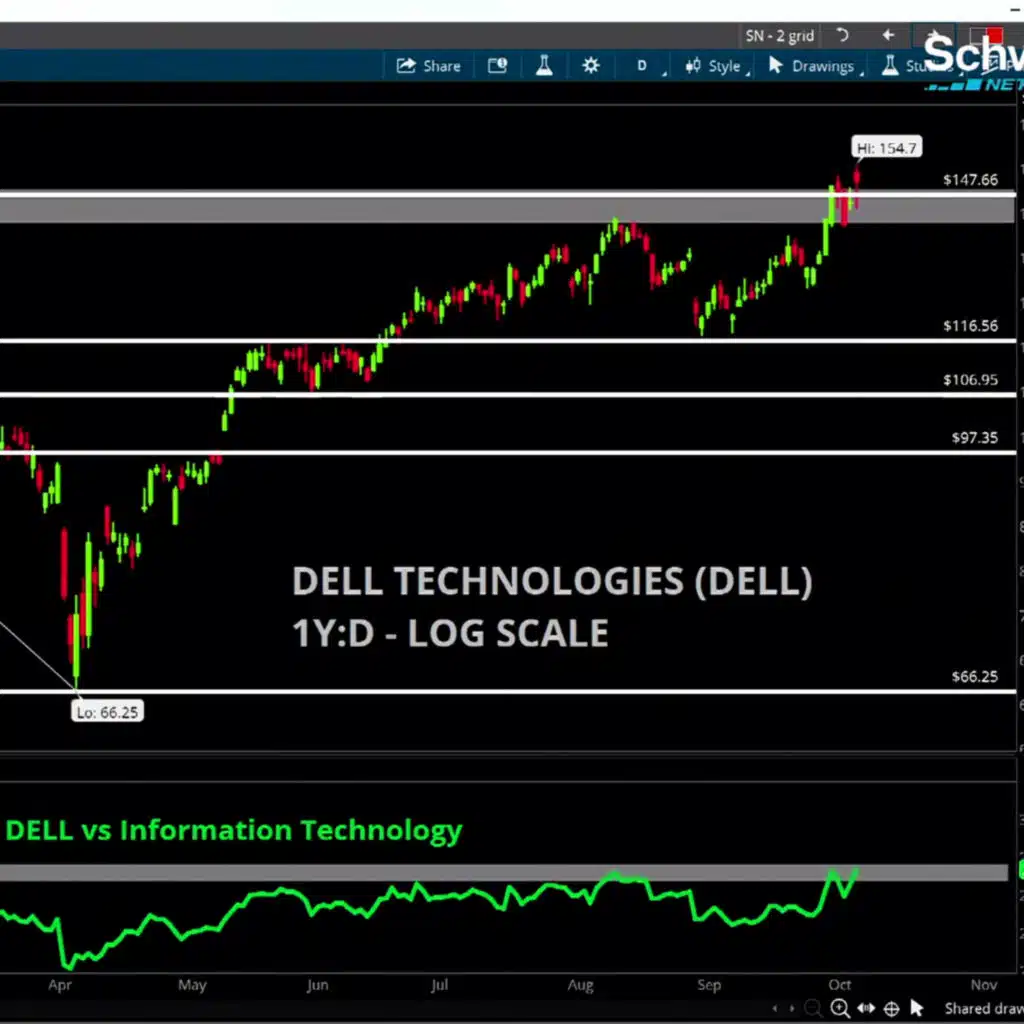Click the $147.66 horizontal price line
Viewport: 1024px width, 1024px height.
(x=500, y=193)
